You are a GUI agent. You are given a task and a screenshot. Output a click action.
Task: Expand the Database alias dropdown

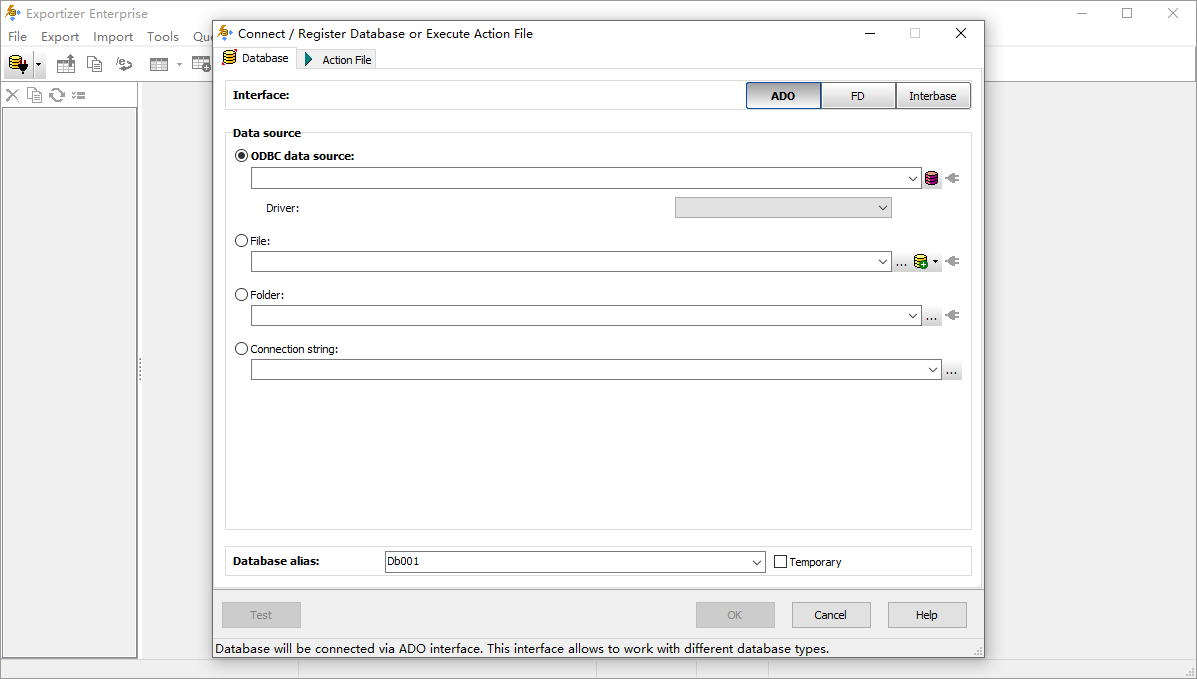pos(757,562)
